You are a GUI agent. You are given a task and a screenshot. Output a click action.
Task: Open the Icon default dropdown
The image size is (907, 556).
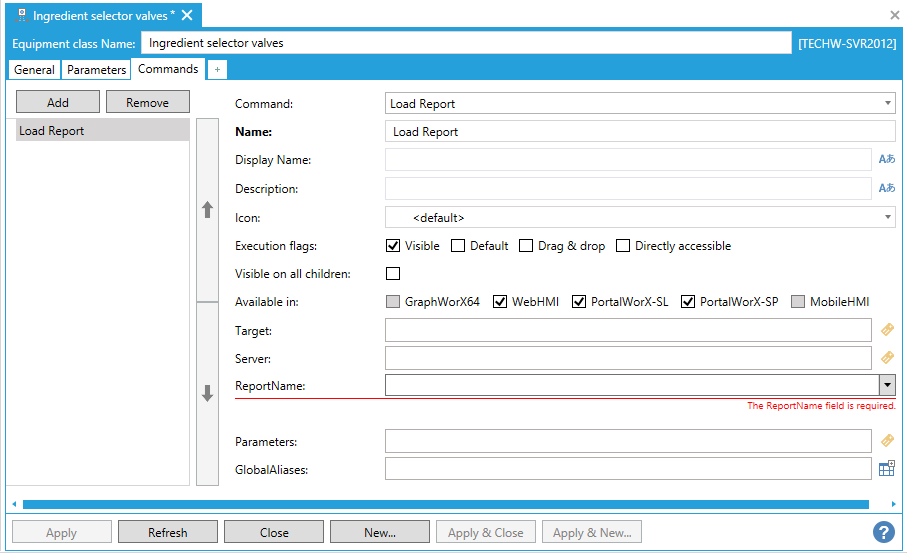pos(888,217)
